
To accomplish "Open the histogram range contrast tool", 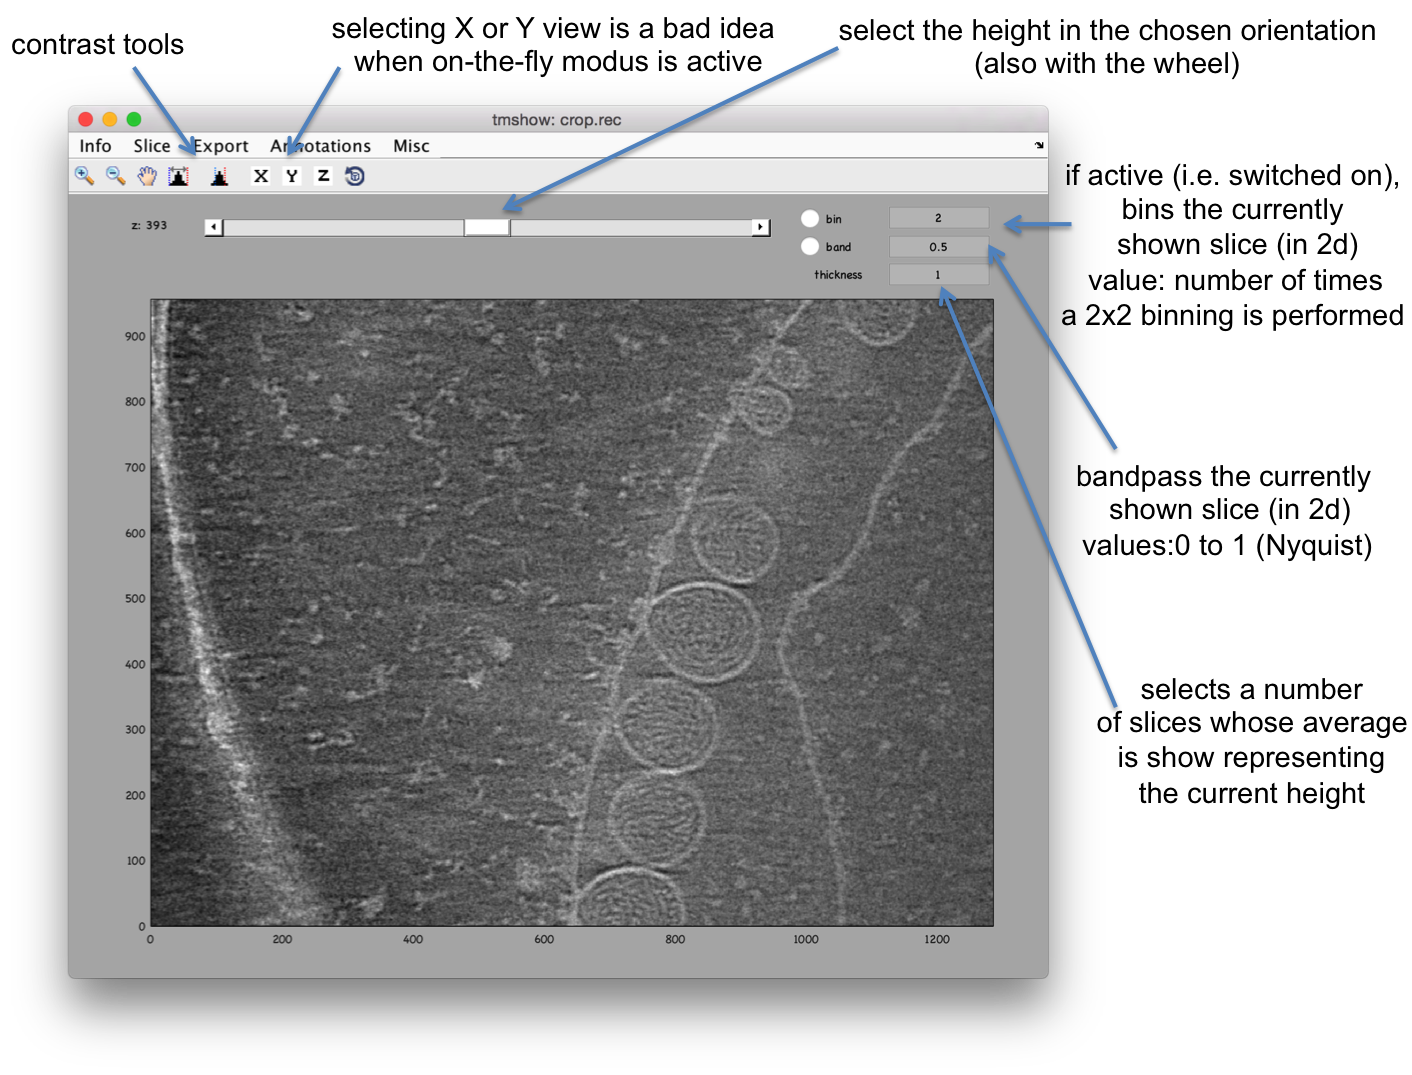I will [x=179, y=176].
